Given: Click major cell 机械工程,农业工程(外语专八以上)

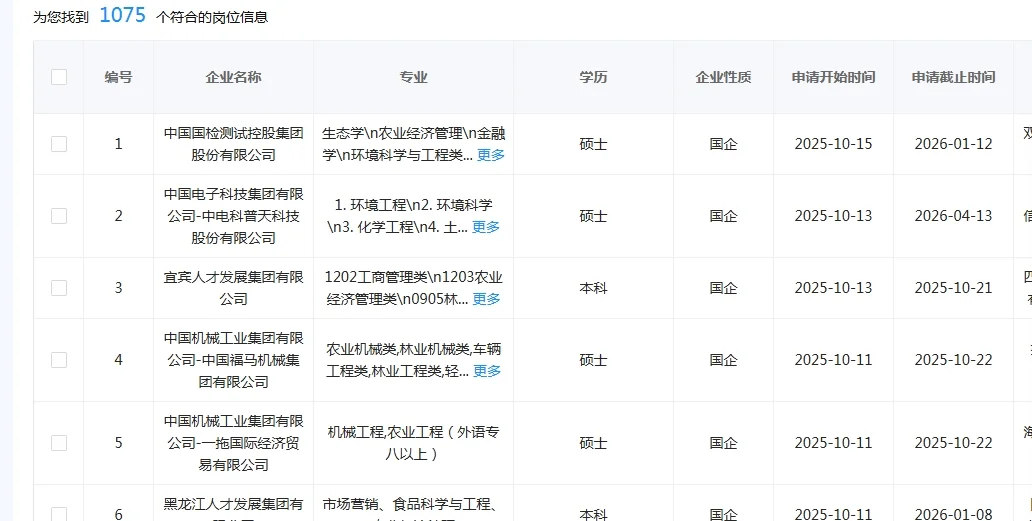Looking at the screenshot, I should point(413,443).
